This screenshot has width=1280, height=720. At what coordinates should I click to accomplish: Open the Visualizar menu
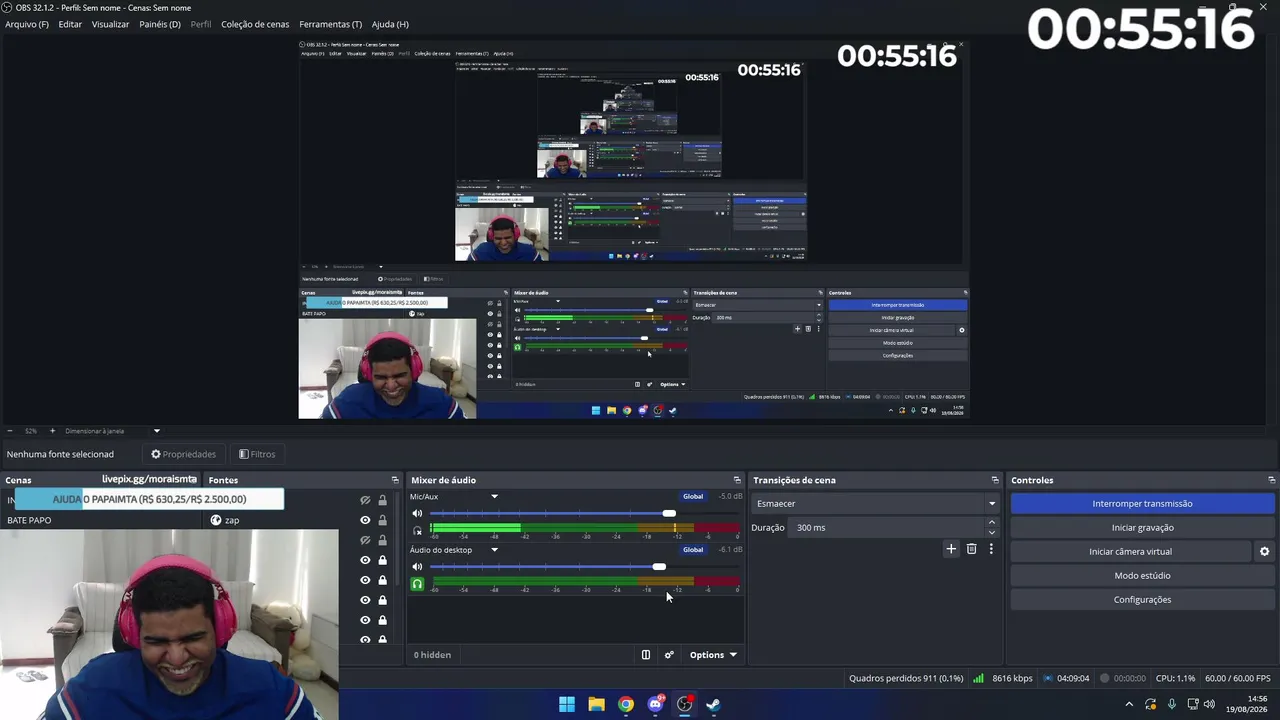point(110,24)
